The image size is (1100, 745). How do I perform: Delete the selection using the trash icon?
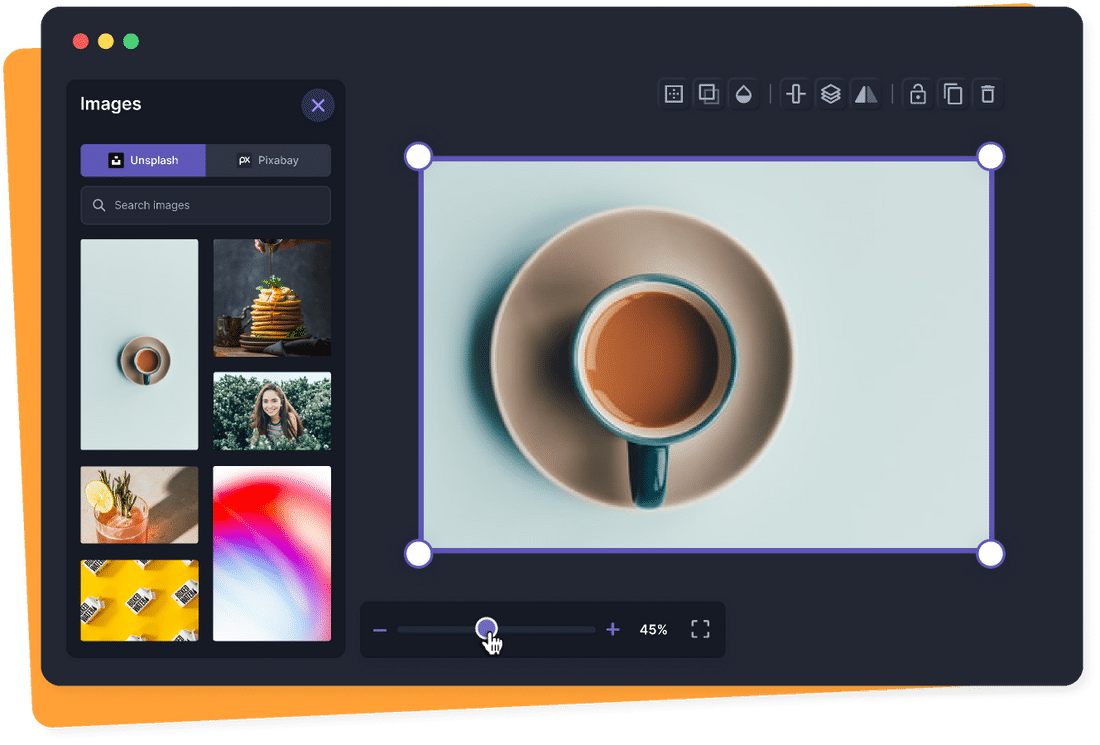pyautogui.click(x=988, y=93)
